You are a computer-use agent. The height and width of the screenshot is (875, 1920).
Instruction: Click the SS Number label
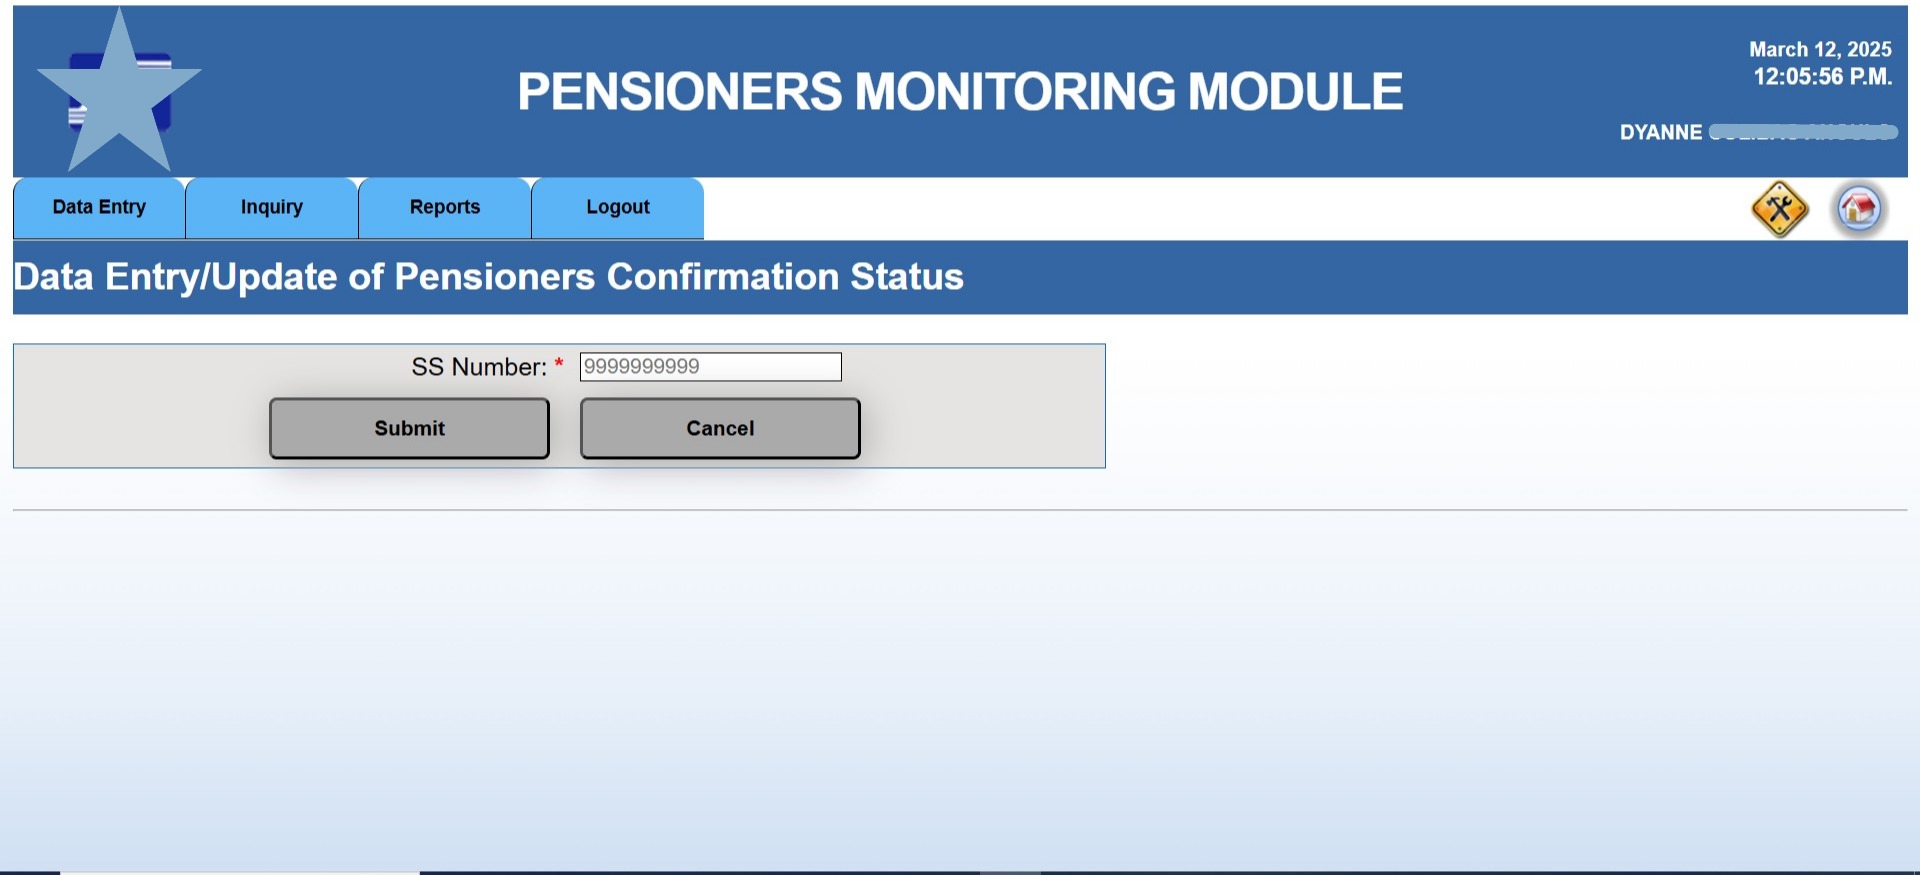click(x=479, y=367)
